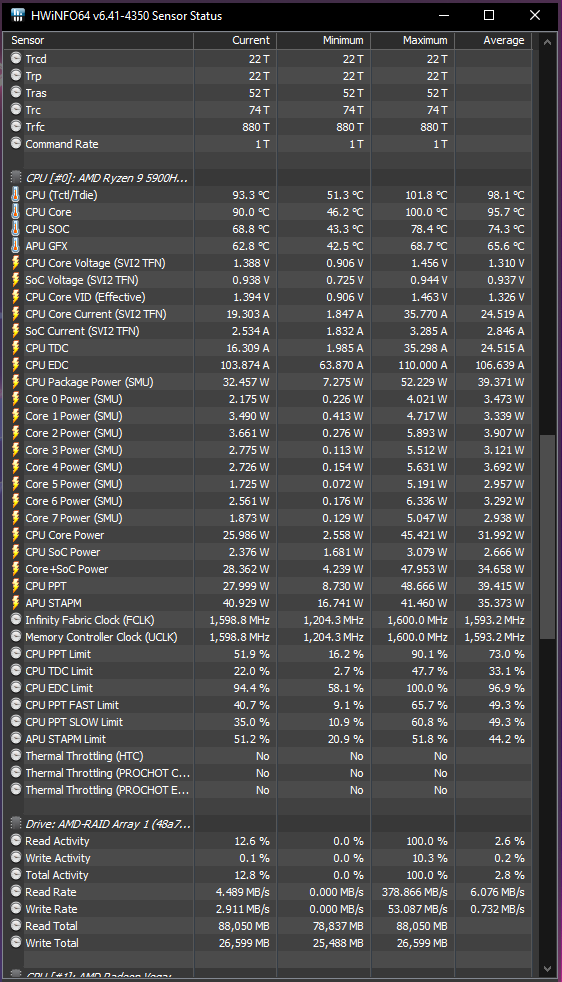
Task: Select the Tras timing row
Action: click(268, 93)
